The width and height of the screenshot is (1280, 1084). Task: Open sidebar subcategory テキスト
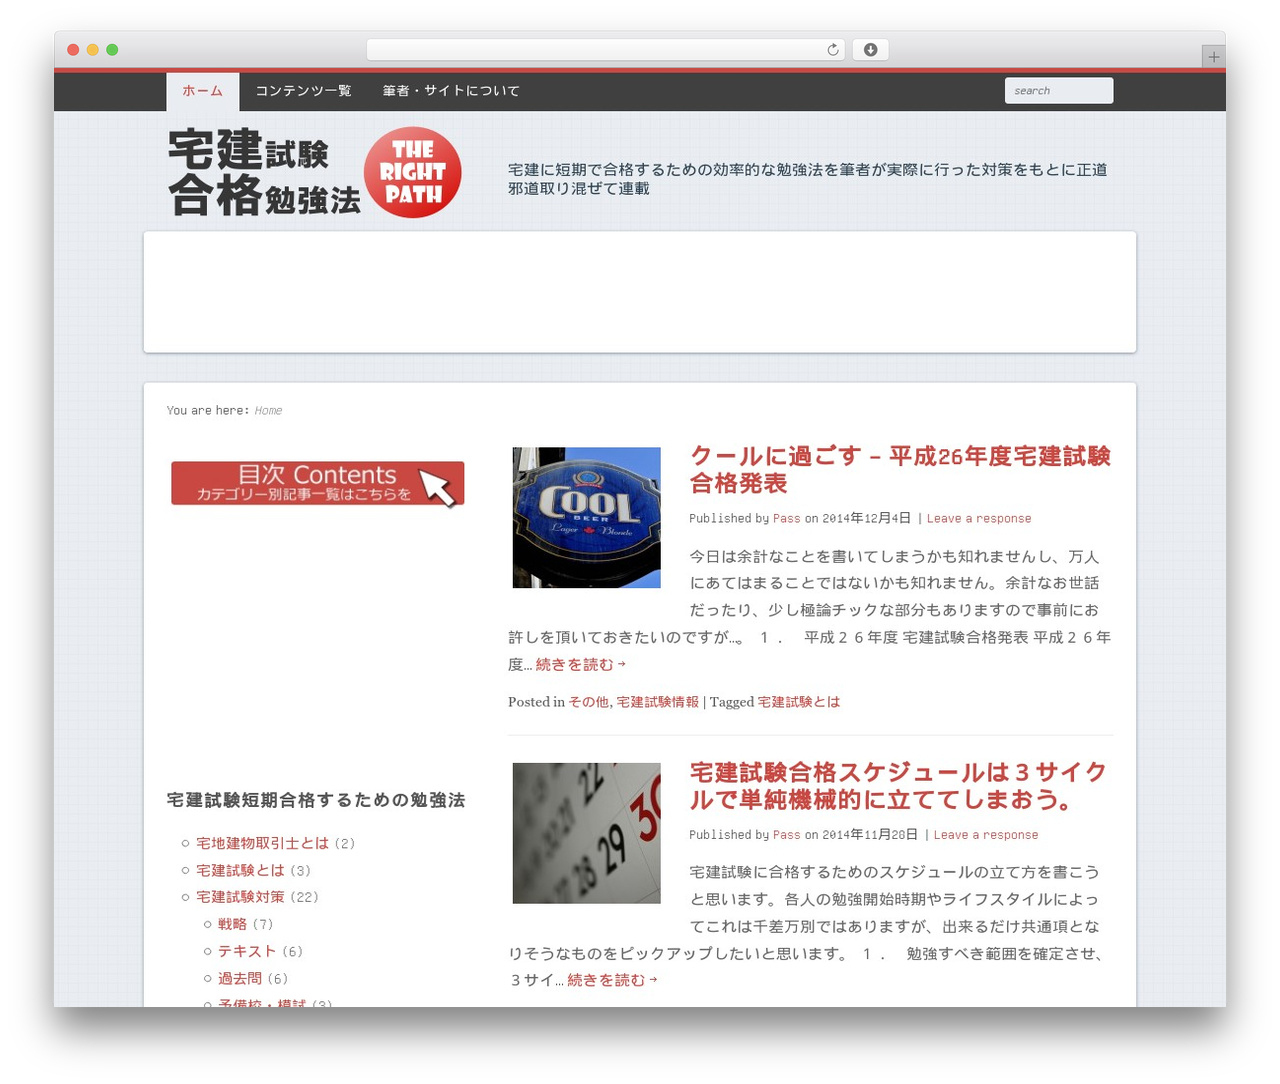pyautogui.click(x=247, y=952)
